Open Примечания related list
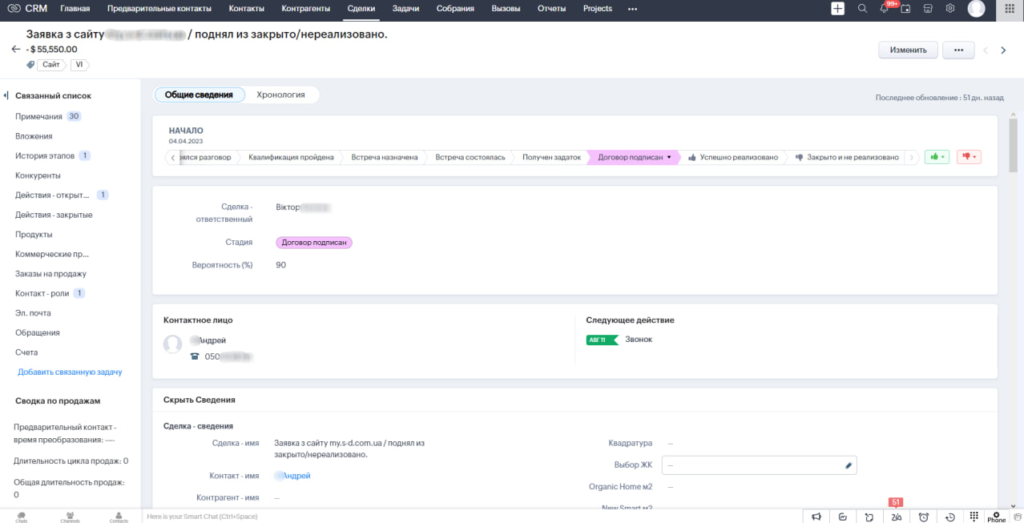 [39, 116]
